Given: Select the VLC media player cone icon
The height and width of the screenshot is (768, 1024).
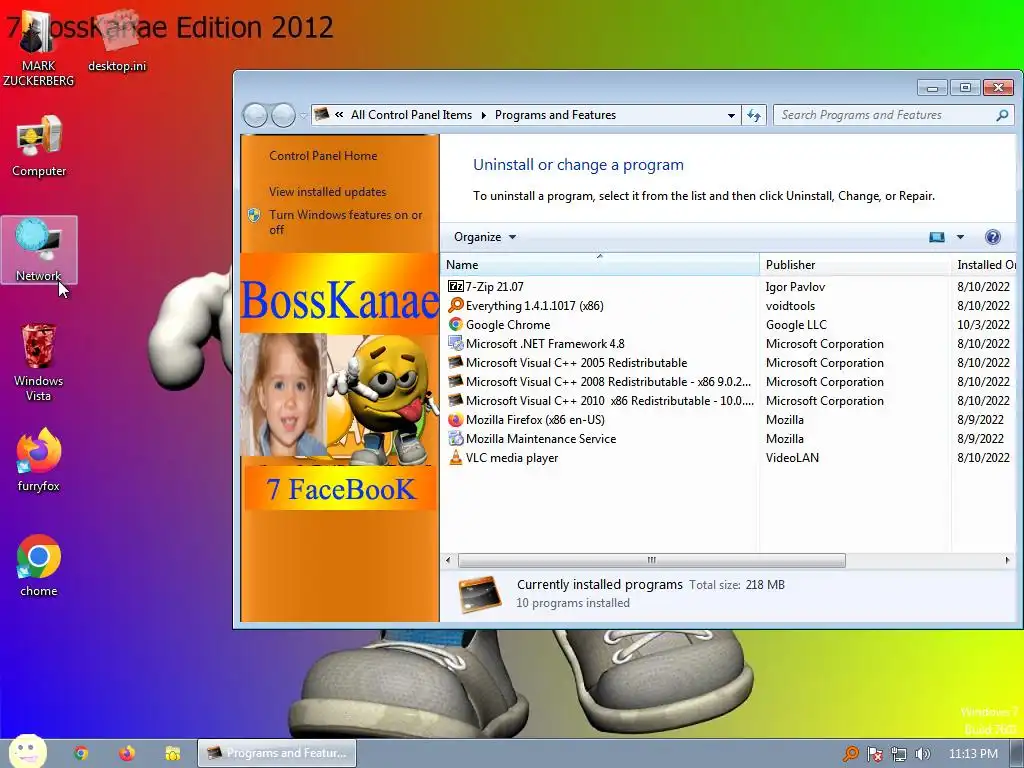Looking at the screenshot, I should [455, 458].
